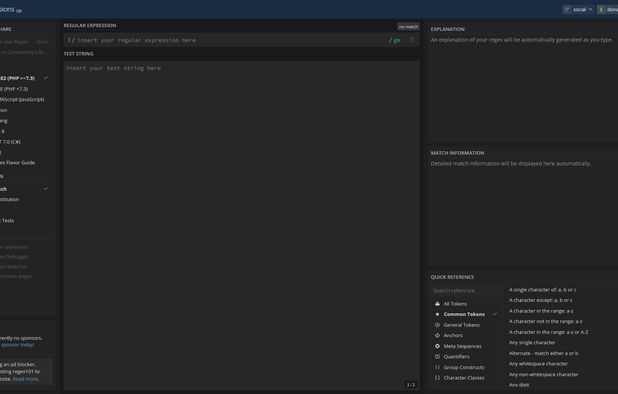Click 'A character in the range: a-z or A-Z'
The width and height of the screenshot is (618, 394).
coord(549,332)
